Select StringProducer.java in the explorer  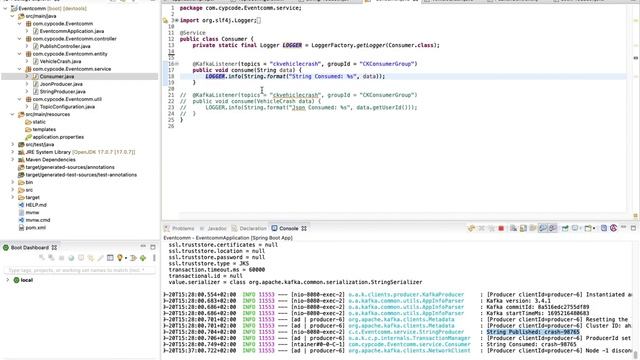pos(62,91)
